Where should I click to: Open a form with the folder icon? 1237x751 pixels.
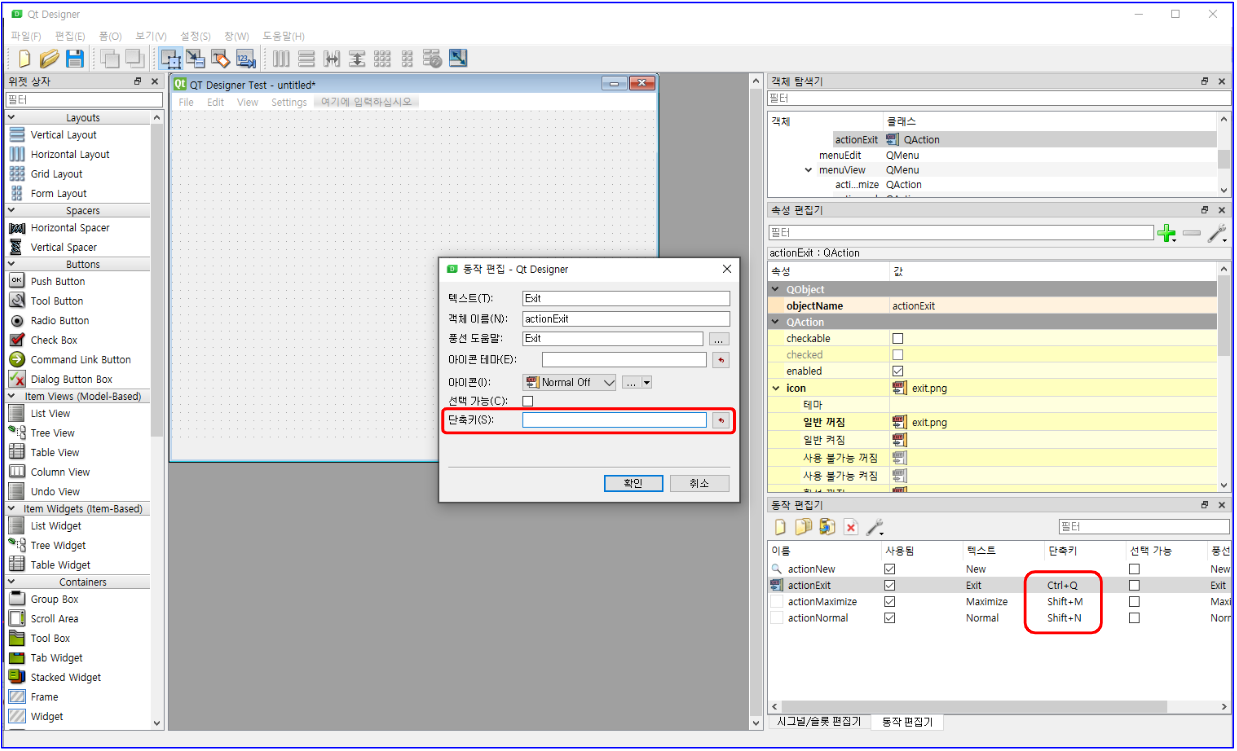pos(49,58)
